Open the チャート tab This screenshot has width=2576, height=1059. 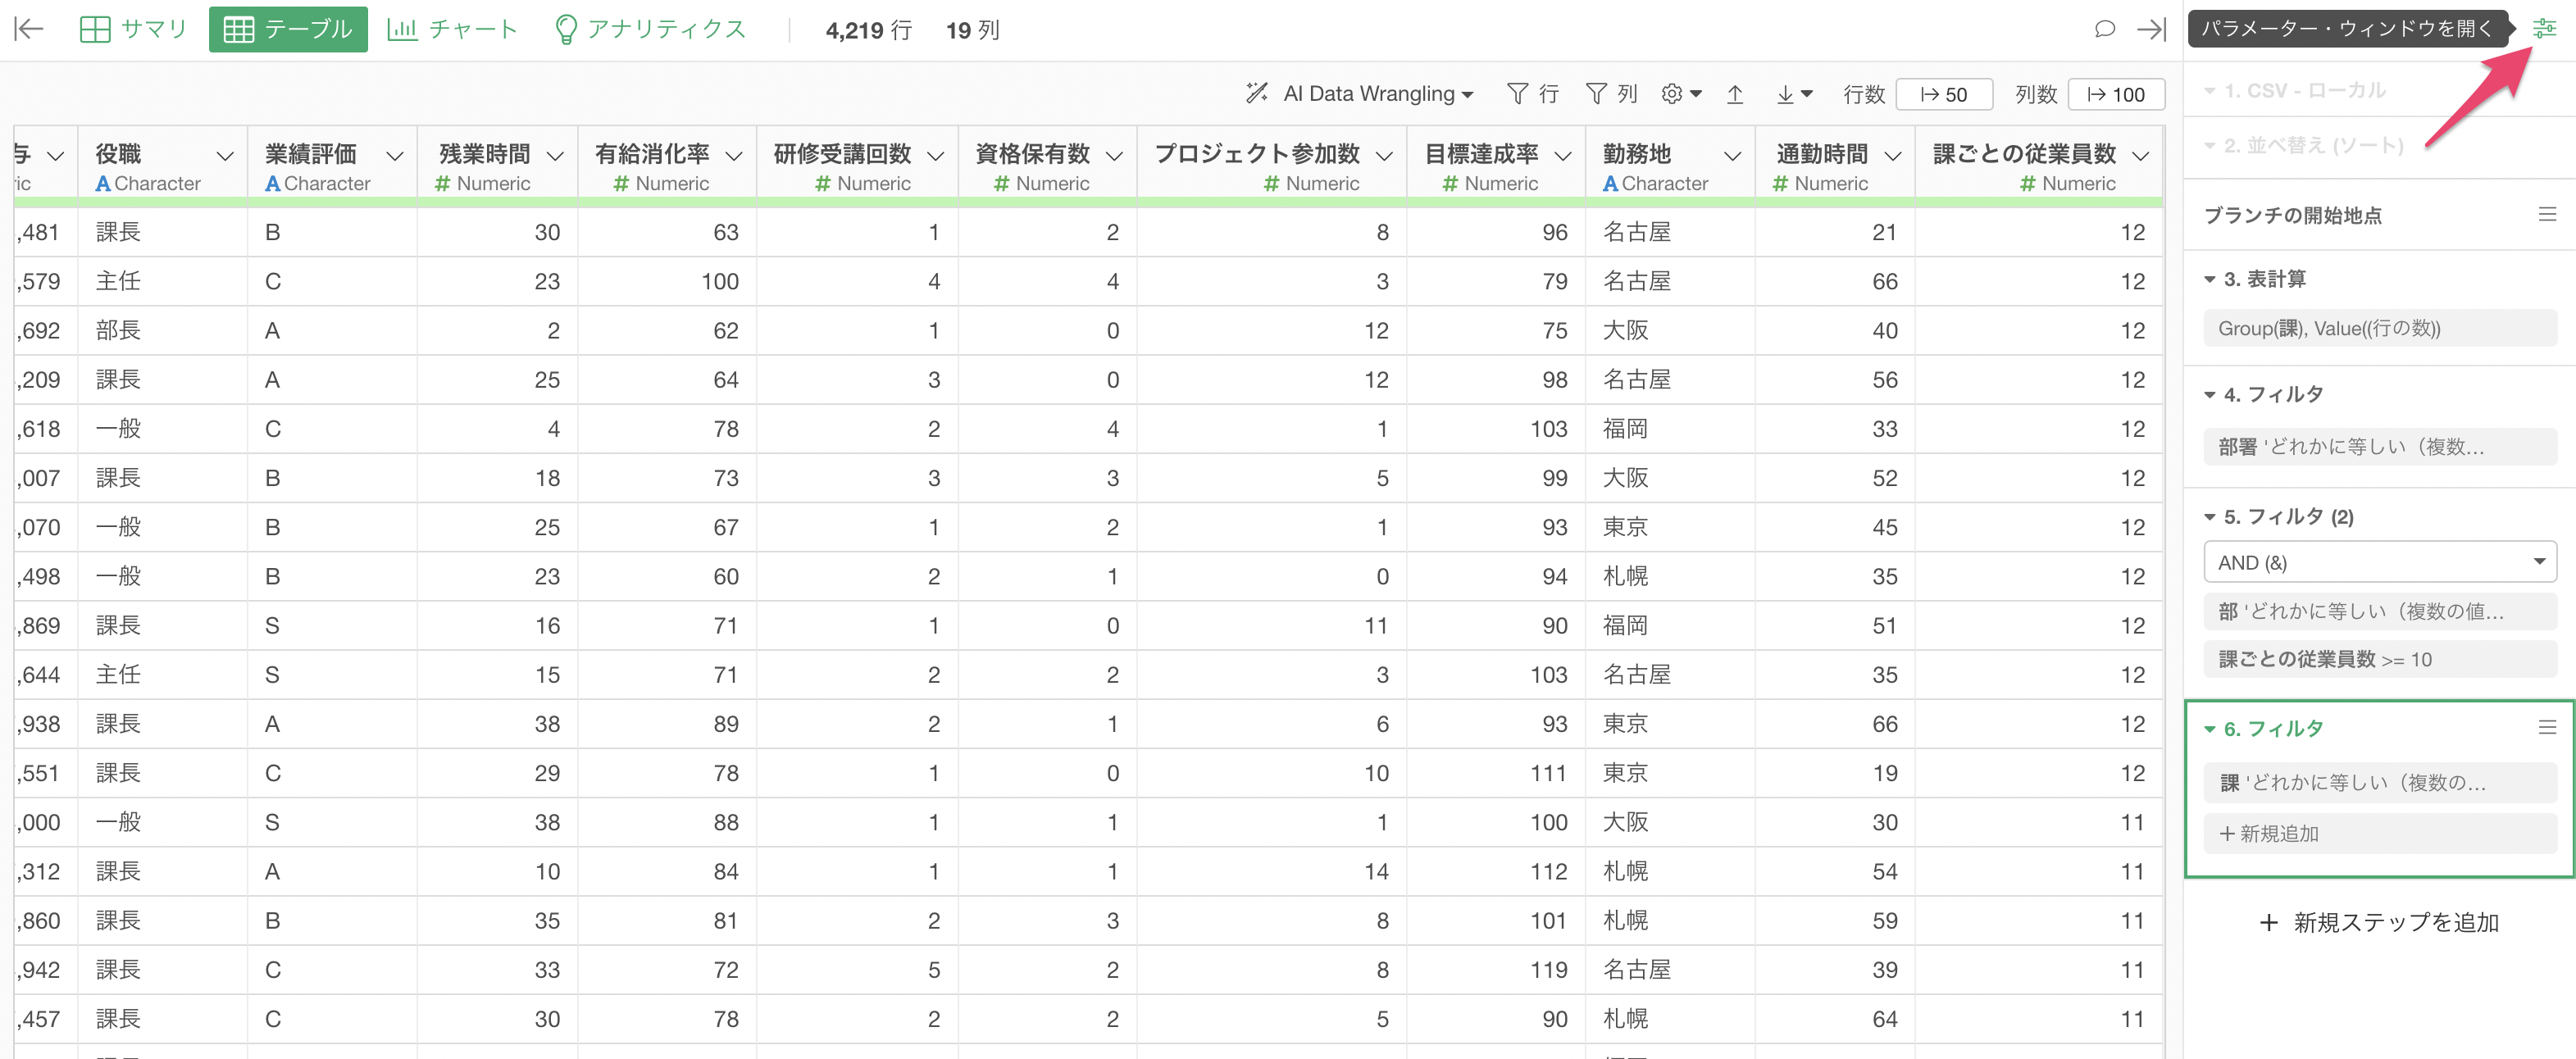coord(452,29)
